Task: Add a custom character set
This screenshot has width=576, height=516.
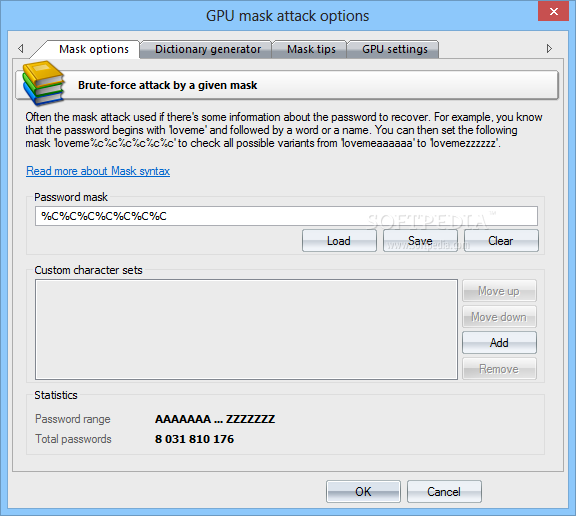Action: [x=499, y=343]
